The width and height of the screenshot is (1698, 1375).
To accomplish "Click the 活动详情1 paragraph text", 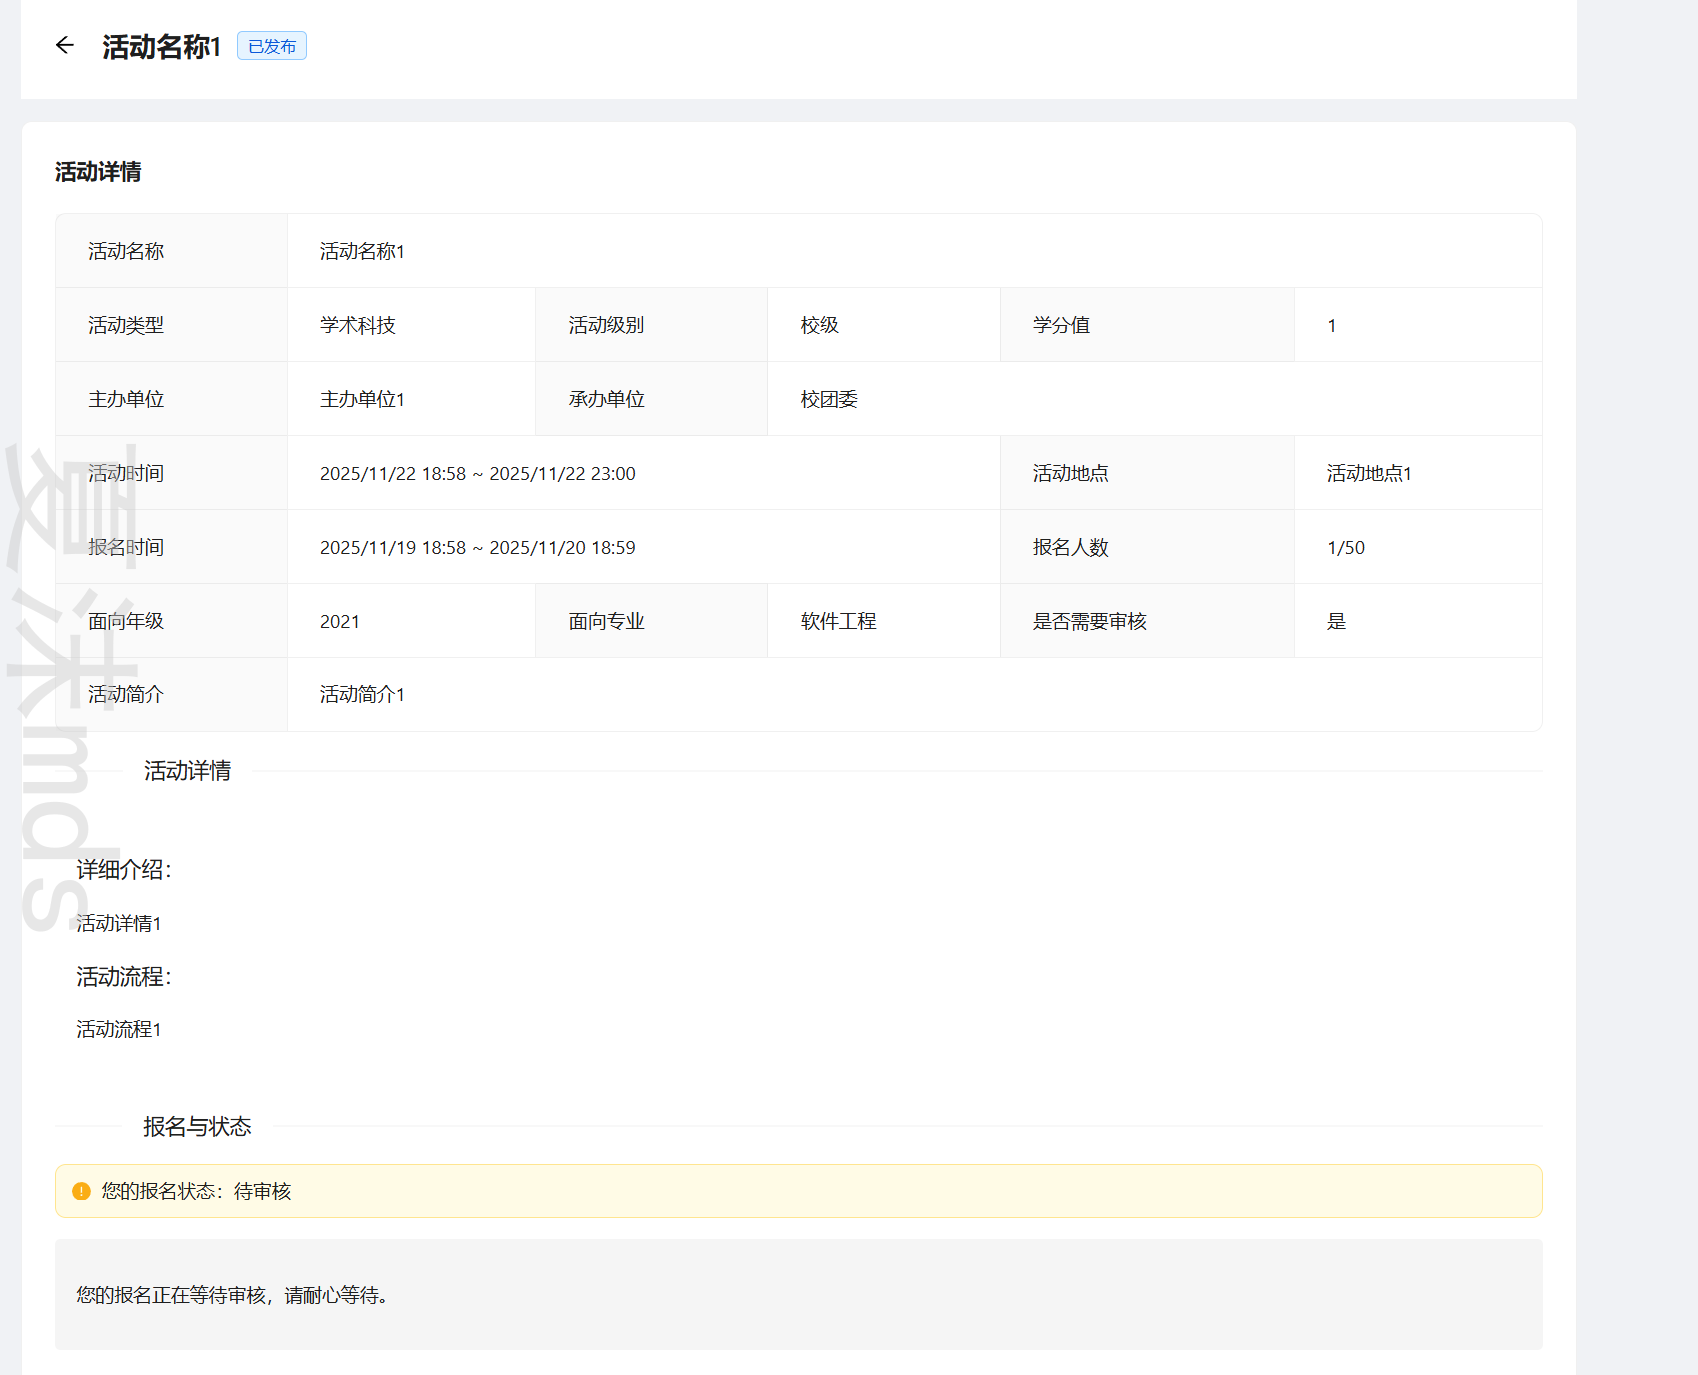I will (x=119, y=923).
